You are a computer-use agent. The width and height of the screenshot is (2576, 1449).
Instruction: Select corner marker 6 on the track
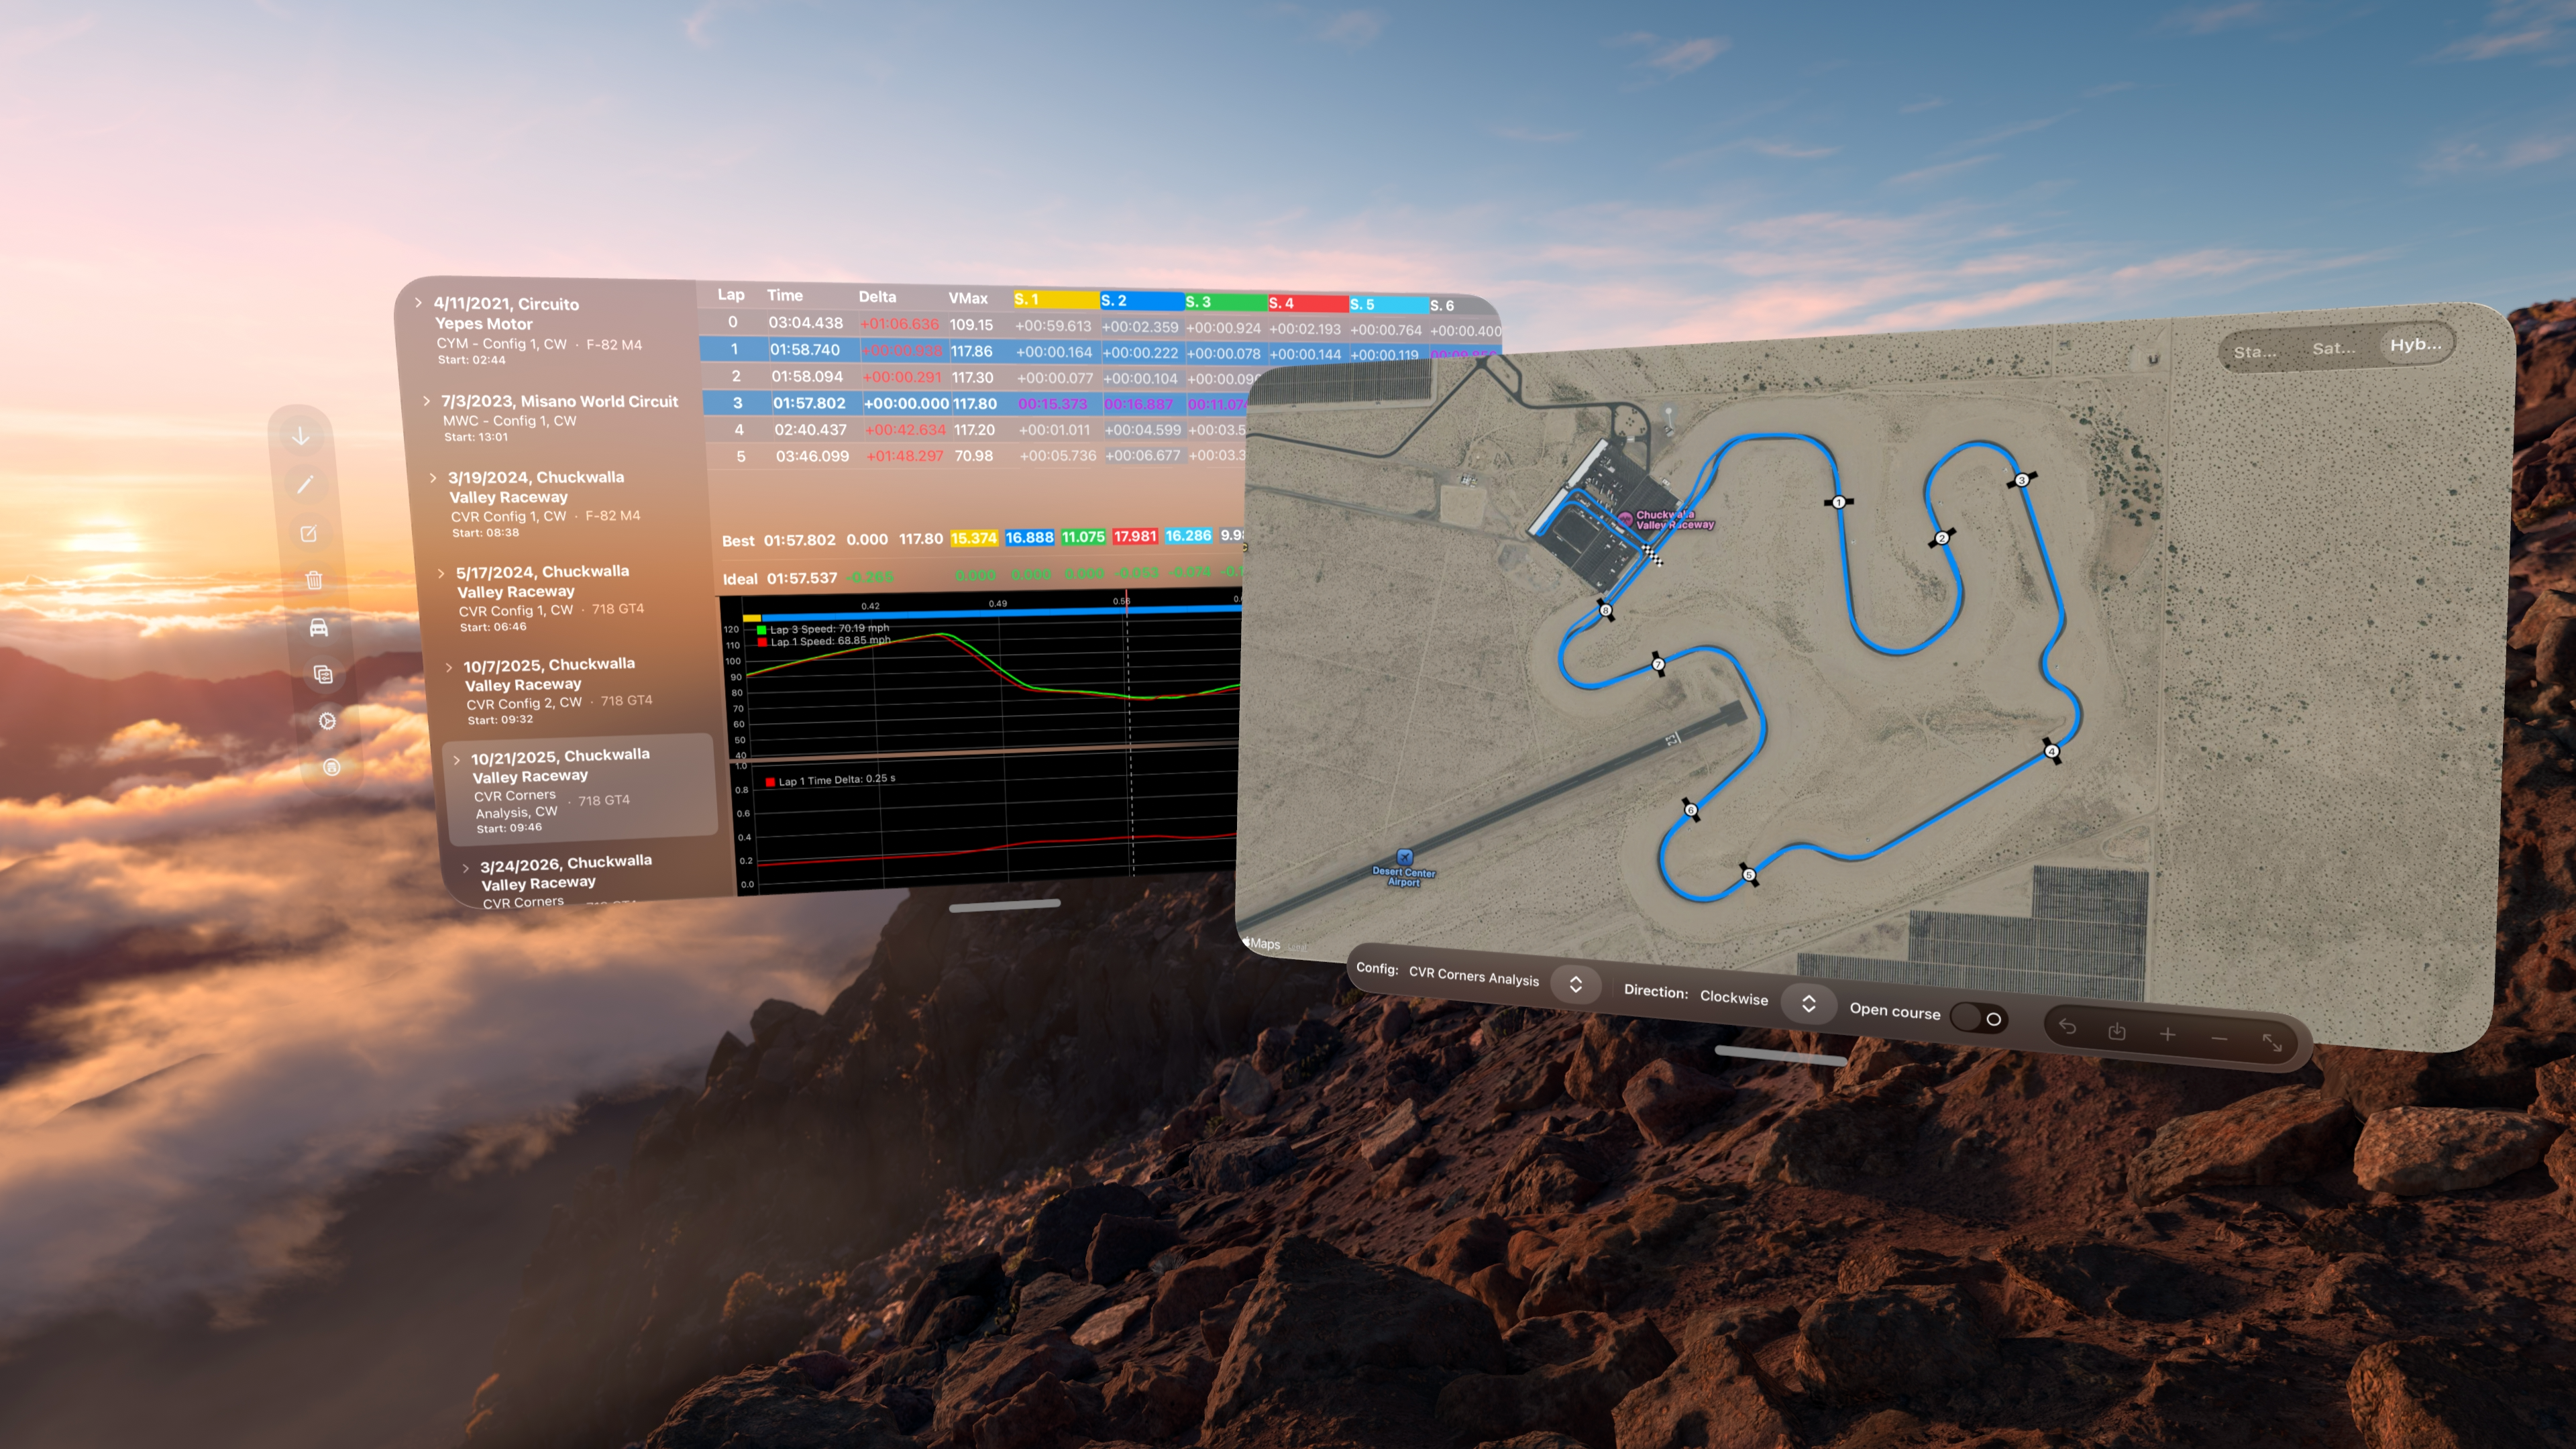[1691, 810]
